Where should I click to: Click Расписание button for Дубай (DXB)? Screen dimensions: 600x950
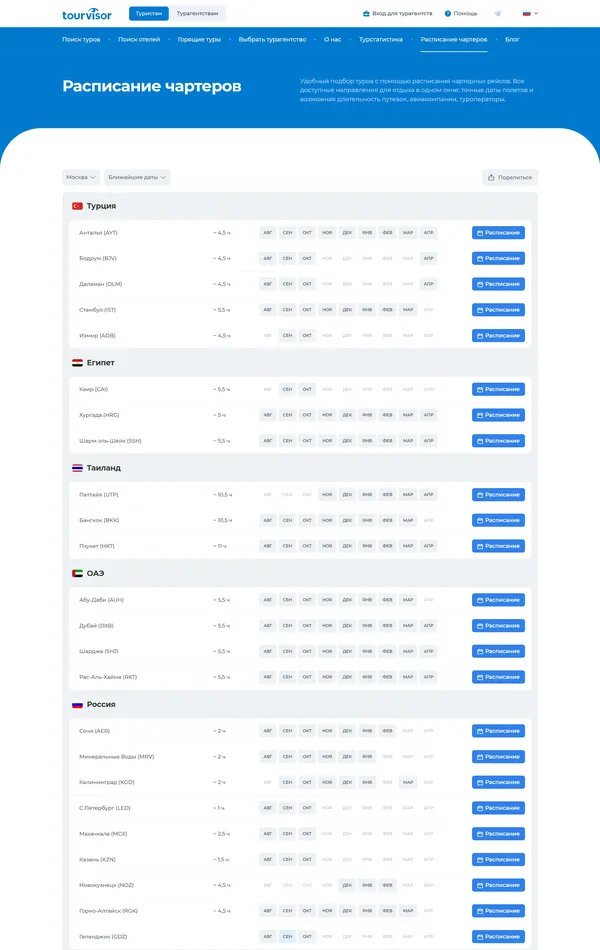499,625
